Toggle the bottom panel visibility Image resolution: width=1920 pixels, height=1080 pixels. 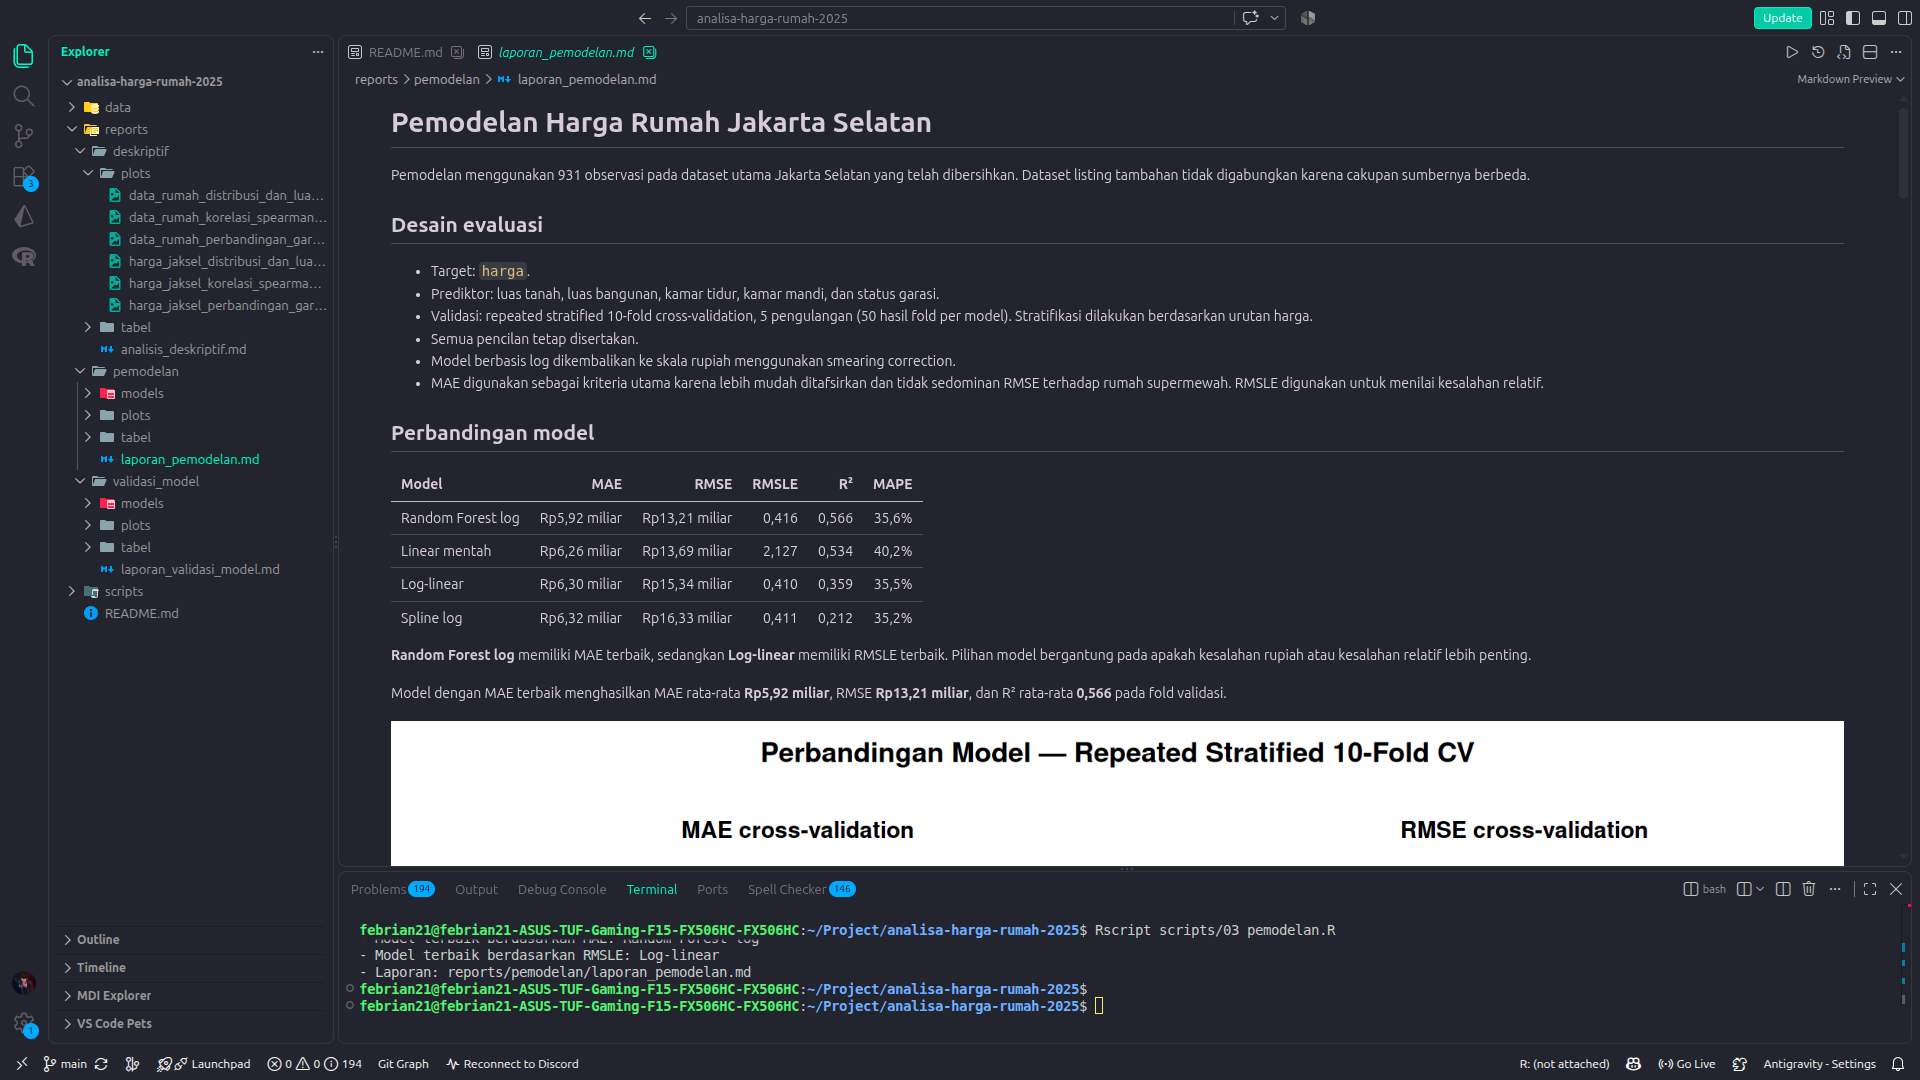pyautogui.click(x=1879, y=18)
